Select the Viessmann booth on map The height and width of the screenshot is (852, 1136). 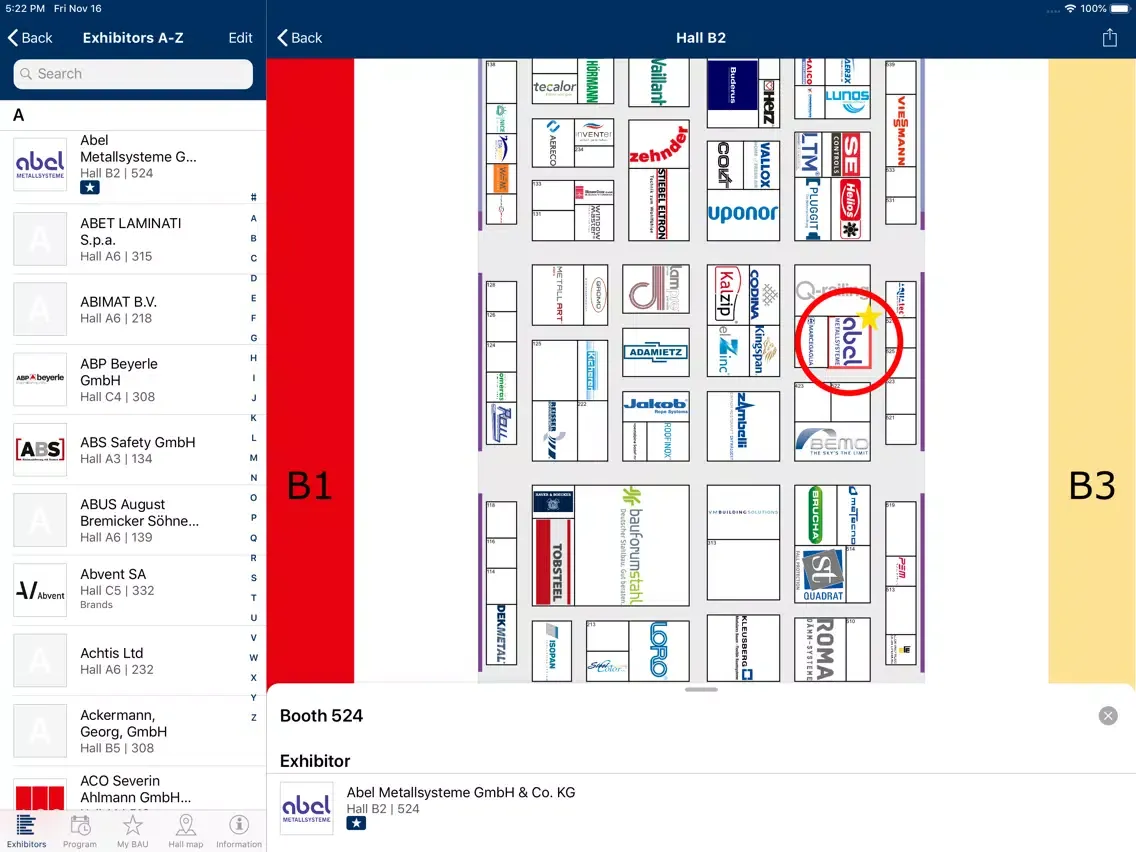pos(901,130)
